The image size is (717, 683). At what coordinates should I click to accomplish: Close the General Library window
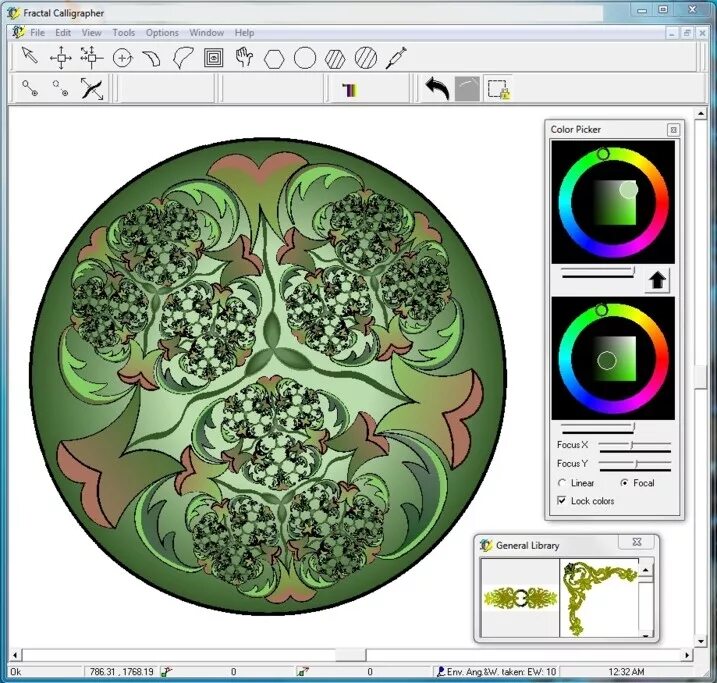[637, 542]
